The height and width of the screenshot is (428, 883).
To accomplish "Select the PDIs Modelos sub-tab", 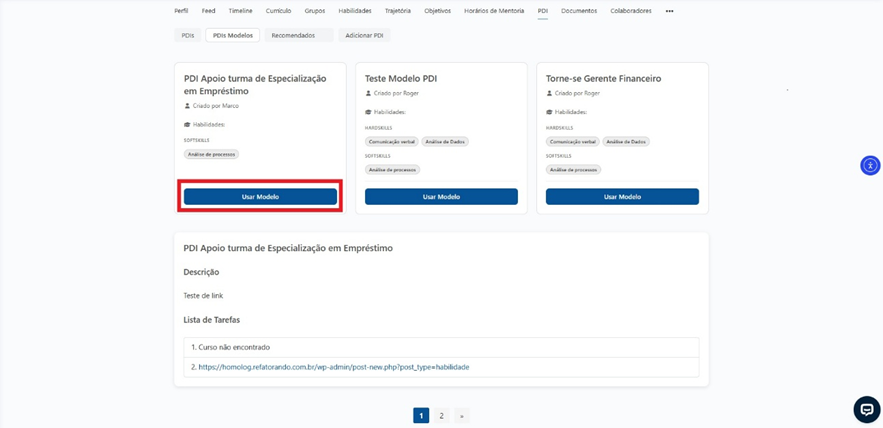I will [x=232, y=35].
